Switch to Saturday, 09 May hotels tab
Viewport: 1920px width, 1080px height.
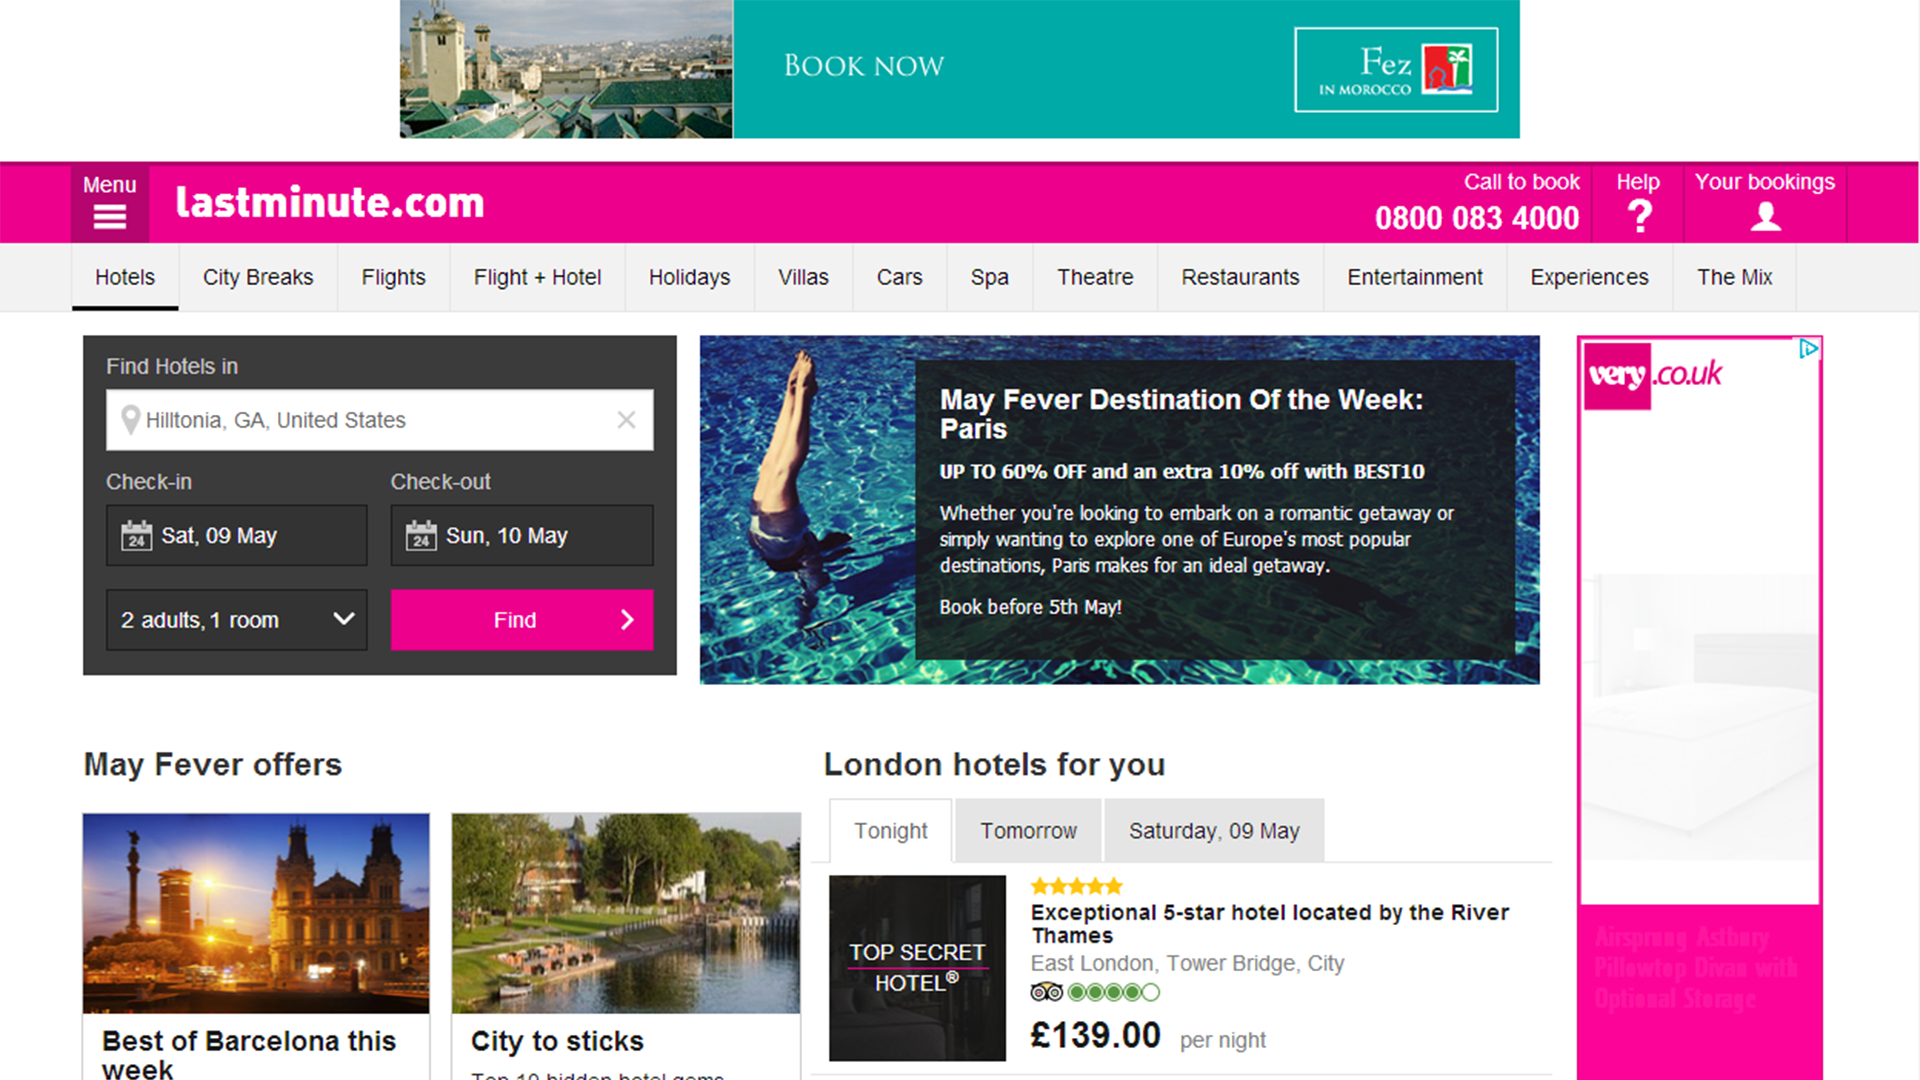[1215, 831]
